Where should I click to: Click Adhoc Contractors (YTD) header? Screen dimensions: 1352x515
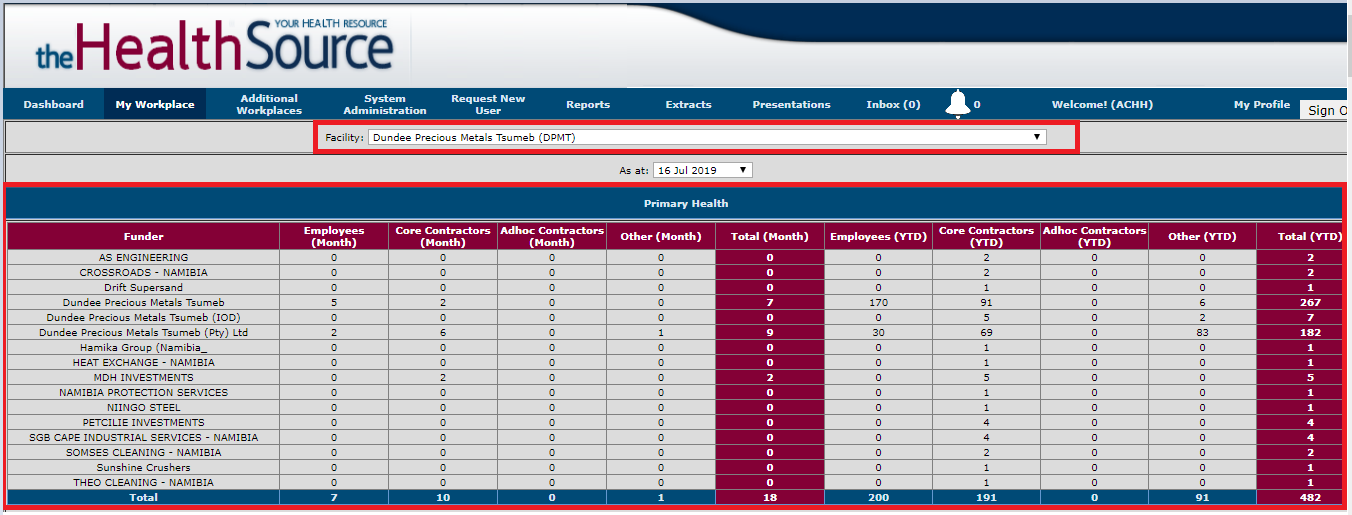click(1094, 236)
